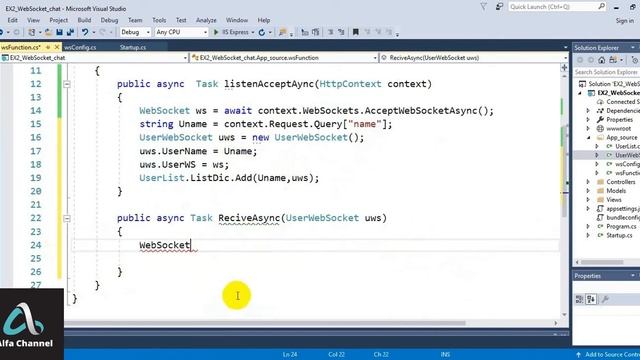Open the IIS Express launch target dropdown arrow
Viewport: 640px width, 360px height.
(253, 32)
